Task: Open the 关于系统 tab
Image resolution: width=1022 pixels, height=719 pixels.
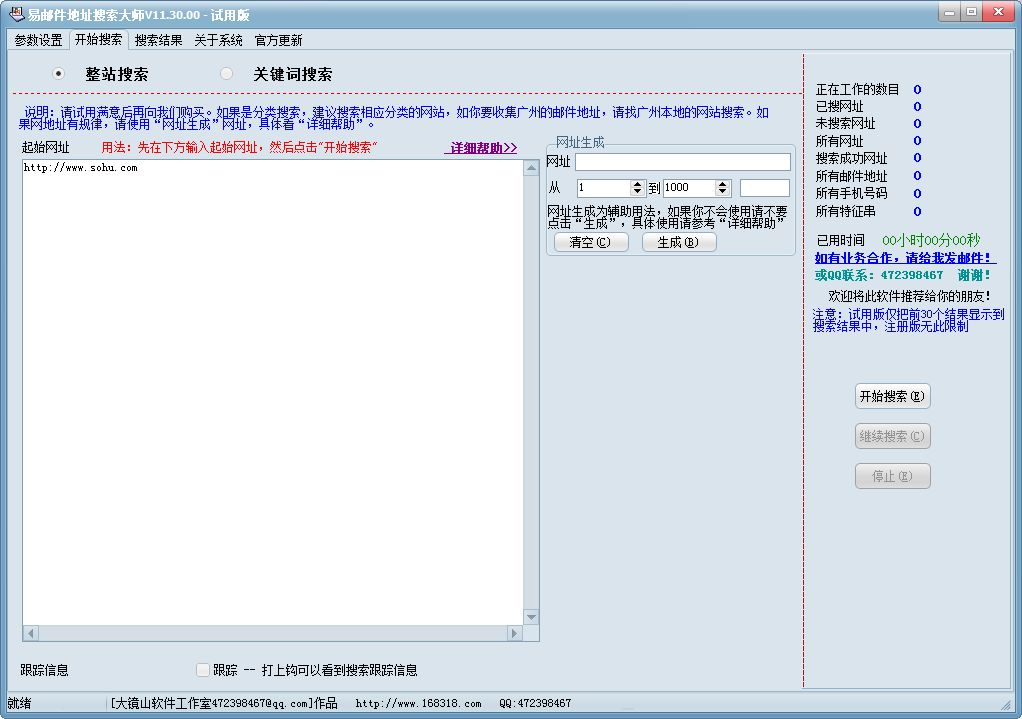Action: point(218,40)
